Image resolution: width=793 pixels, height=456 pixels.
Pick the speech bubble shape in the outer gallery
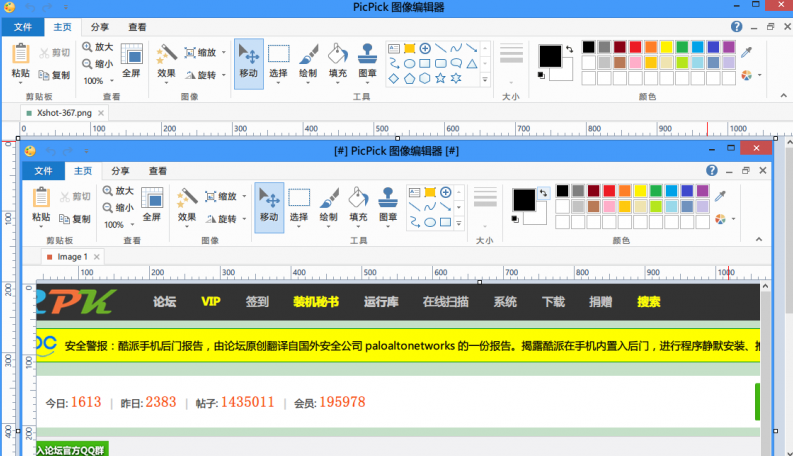click(456, 63)
